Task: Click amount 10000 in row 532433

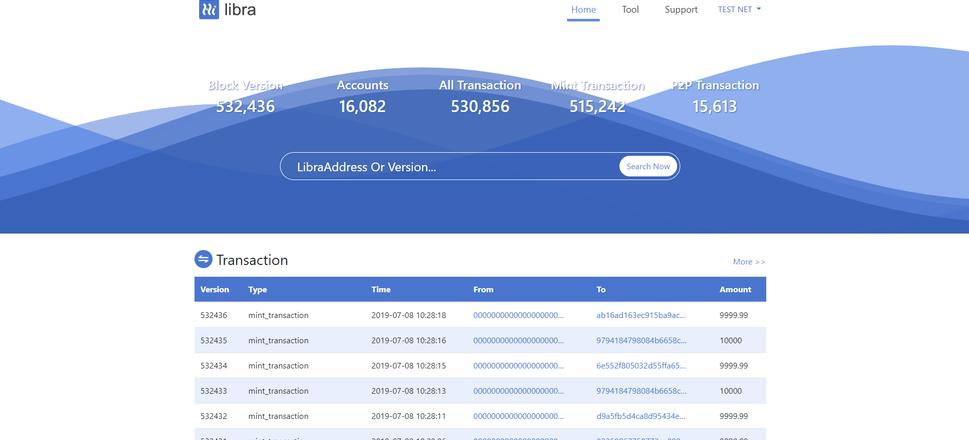Action: [x=730, y=391]
